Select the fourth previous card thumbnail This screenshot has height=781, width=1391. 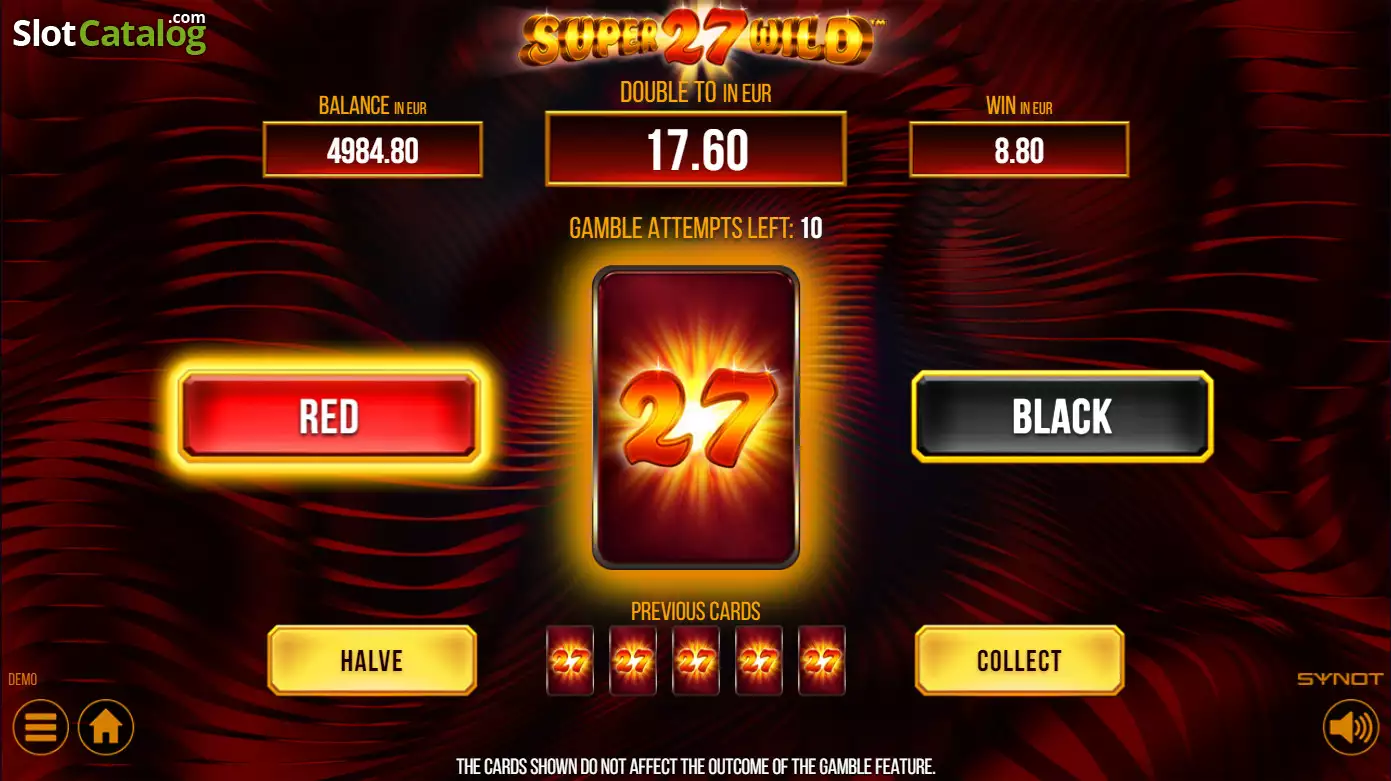tap(759, 660)
